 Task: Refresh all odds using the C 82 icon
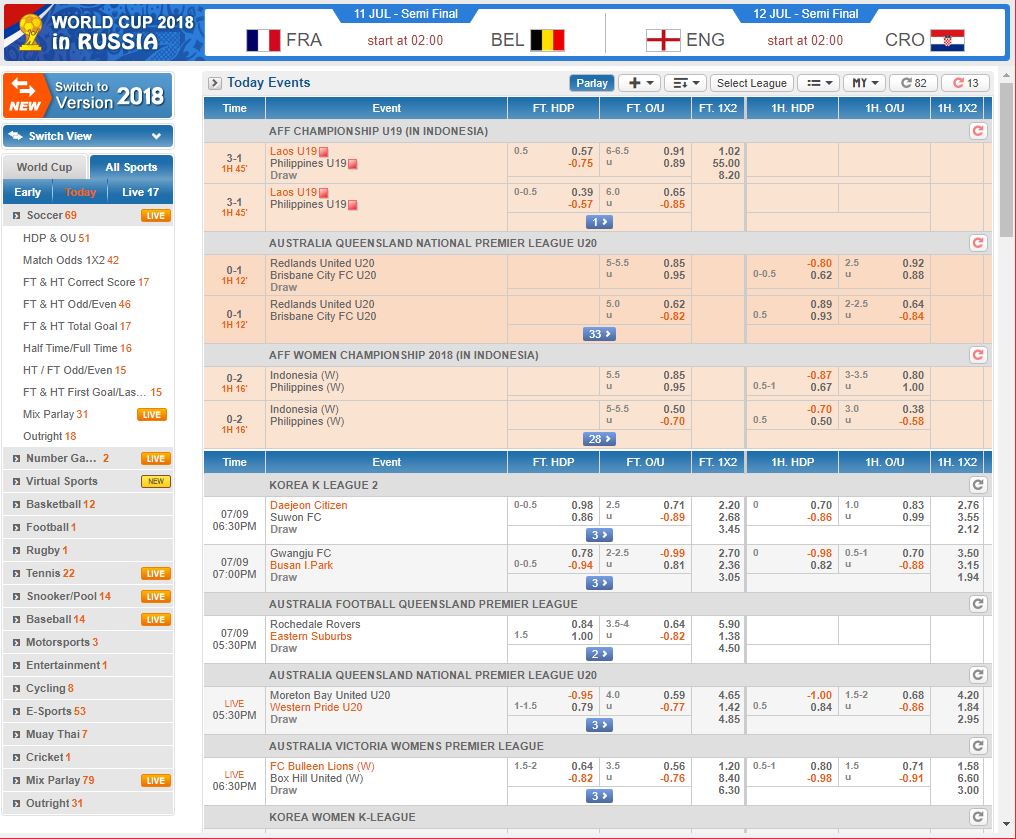click(912, 83)
